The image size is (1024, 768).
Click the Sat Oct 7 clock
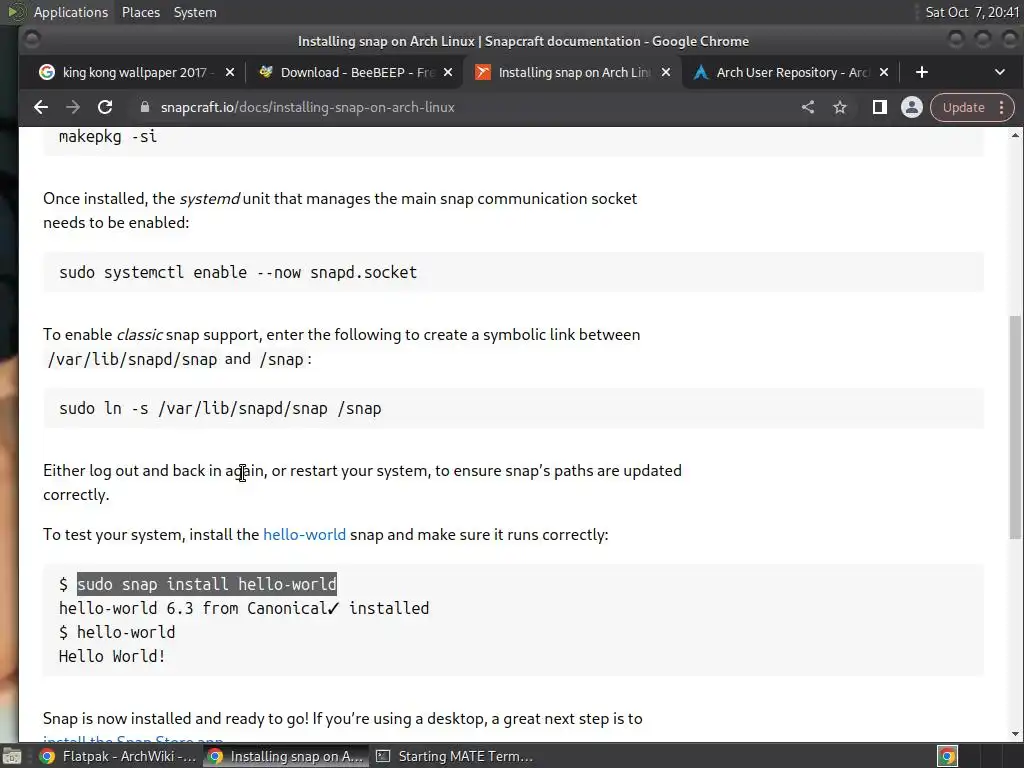click(971, 12)
